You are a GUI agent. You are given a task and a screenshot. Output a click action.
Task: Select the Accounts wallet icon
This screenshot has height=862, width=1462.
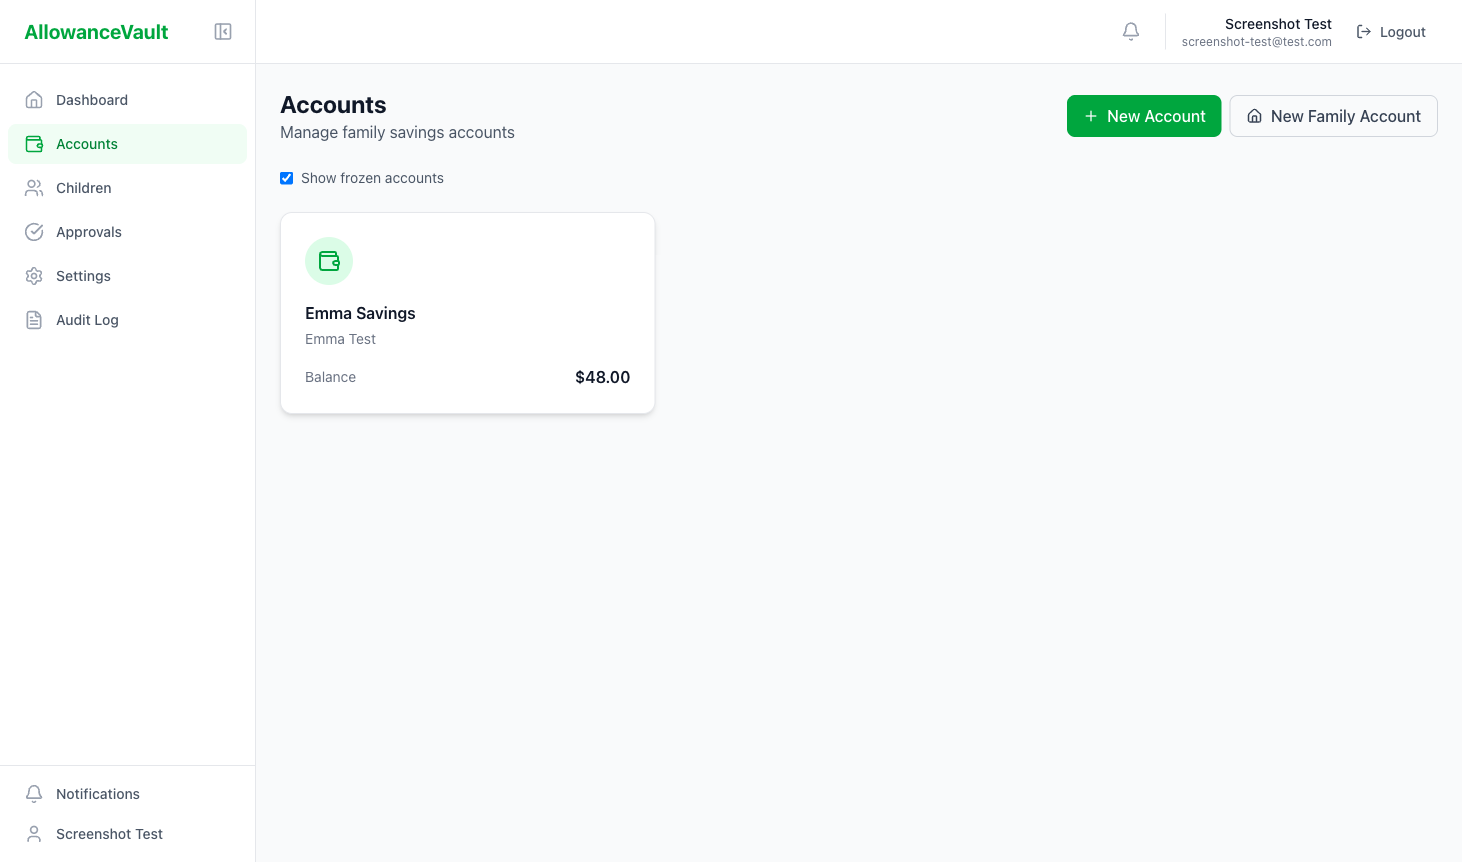(x=34, y=143)
